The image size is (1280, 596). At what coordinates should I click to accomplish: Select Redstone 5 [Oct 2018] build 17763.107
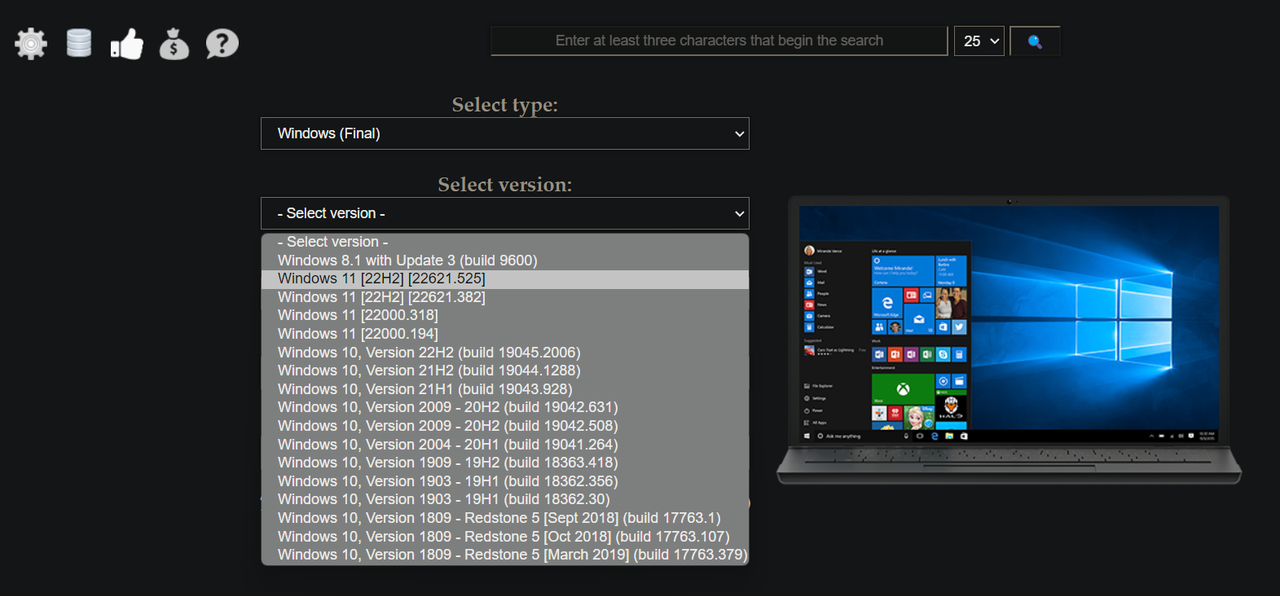coord(505,536)
